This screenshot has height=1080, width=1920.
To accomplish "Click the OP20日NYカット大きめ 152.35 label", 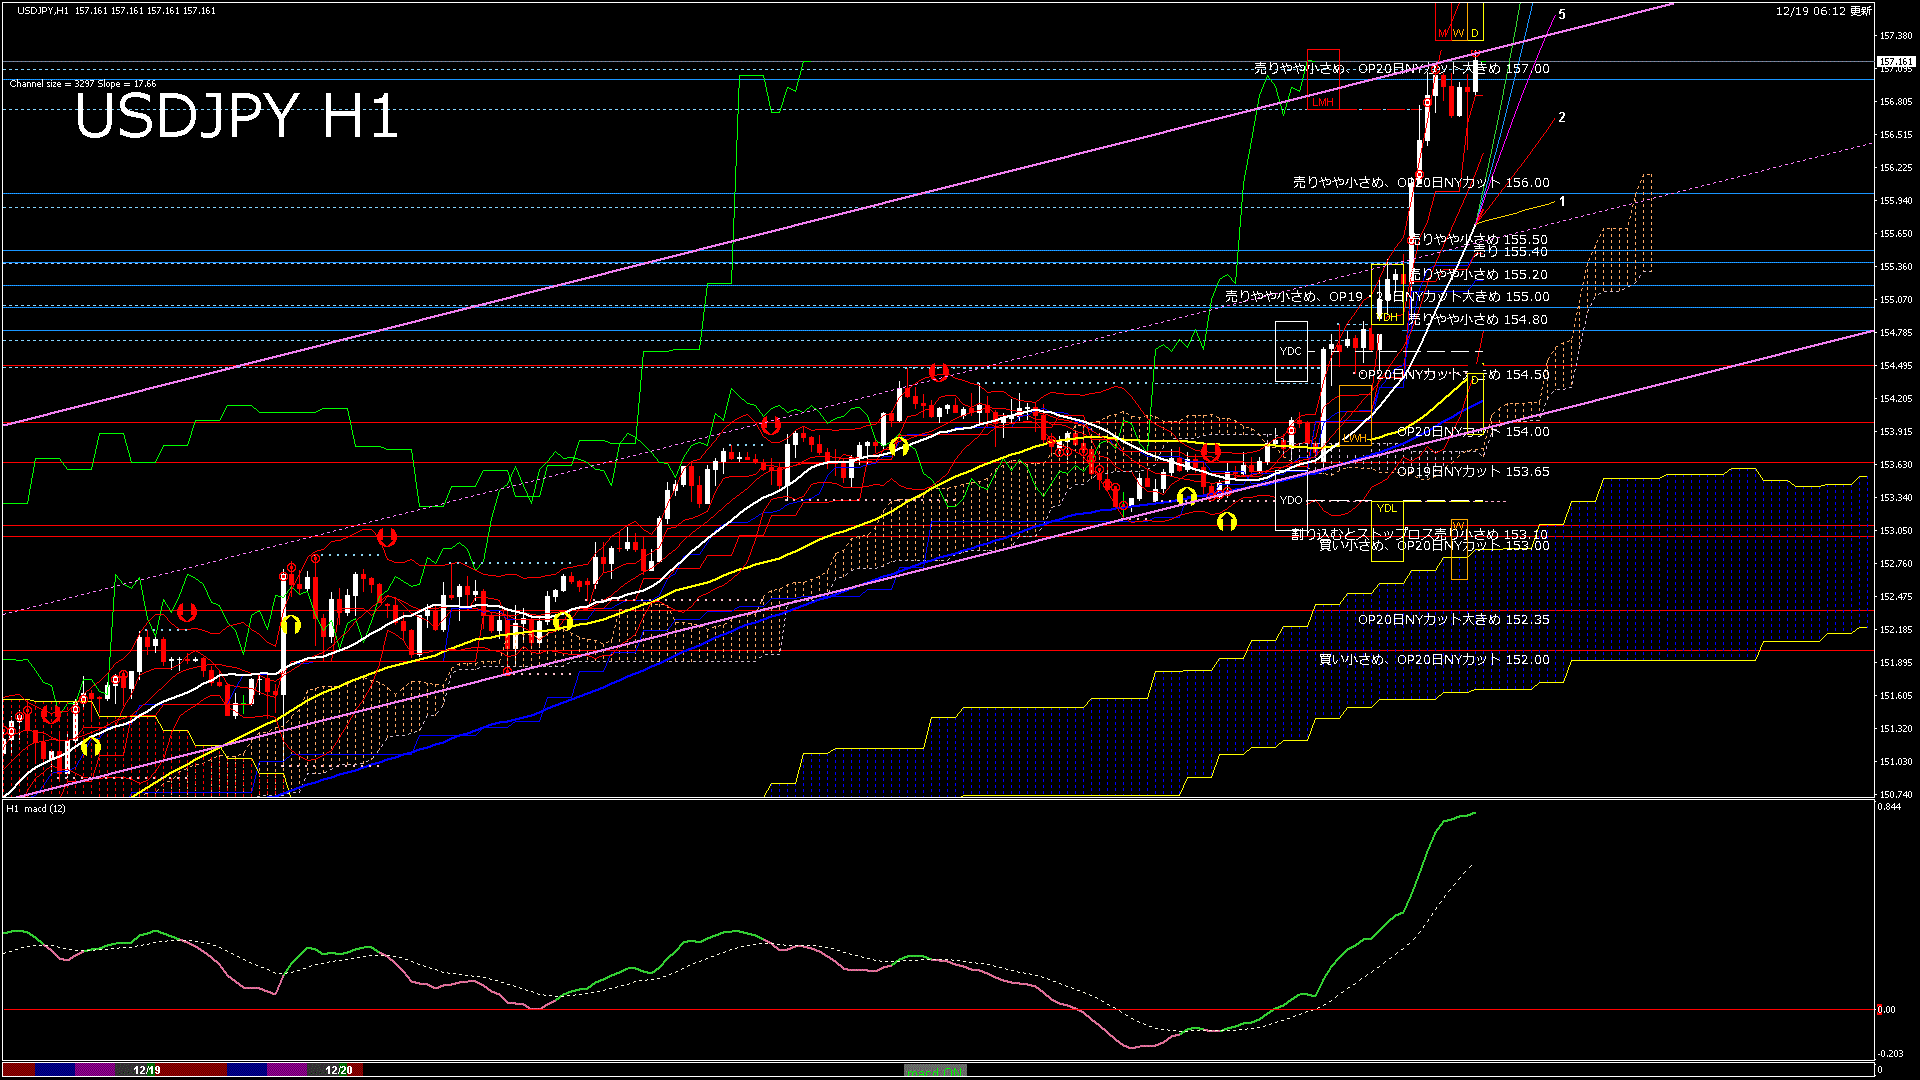I will 1454,620.
